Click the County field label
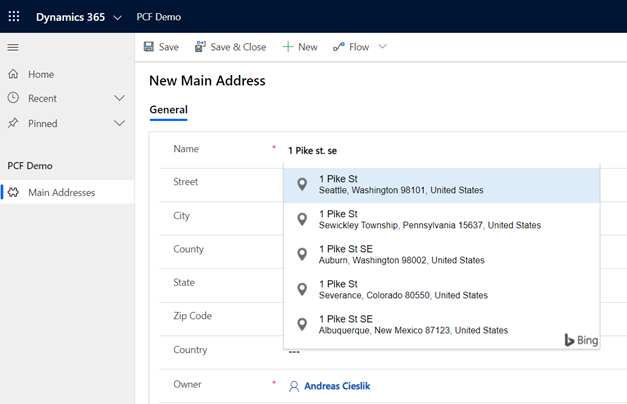Image resolution: width=627 pixels, height=404 pixels. pyautogui.click(x=188, y=249)
